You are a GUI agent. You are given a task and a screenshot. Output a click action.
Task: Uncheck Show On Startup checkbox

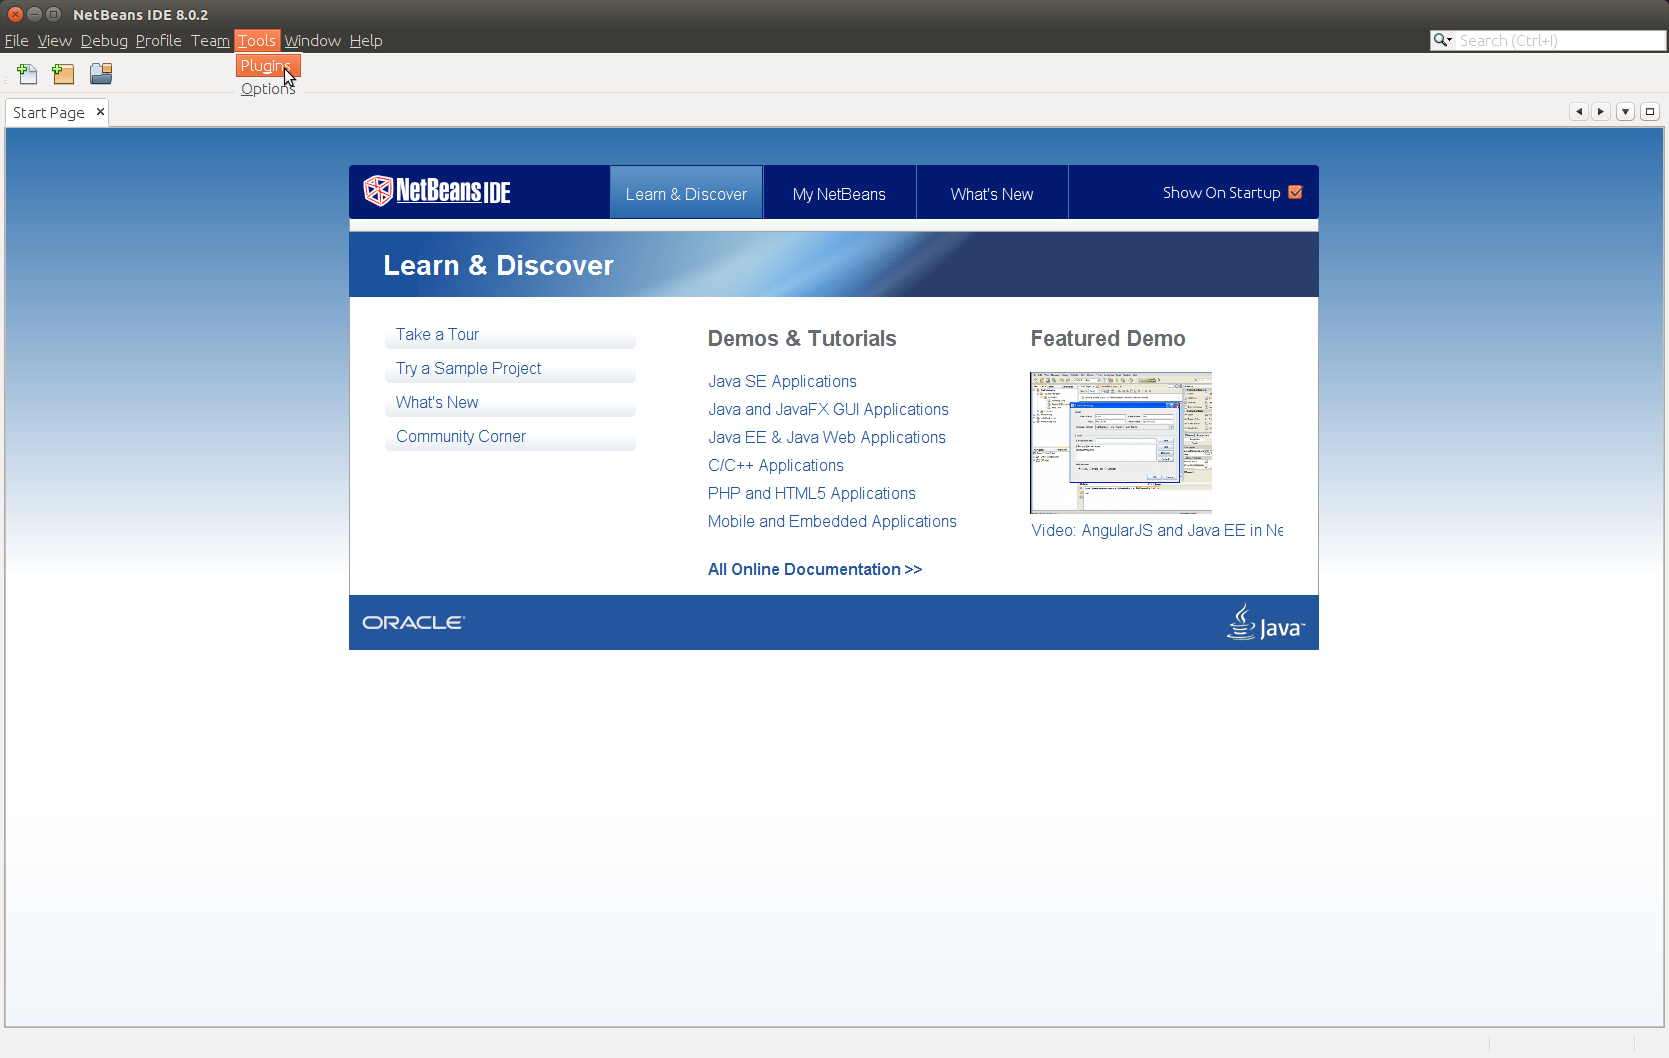pyautogui.click(x=1295, y=192)
